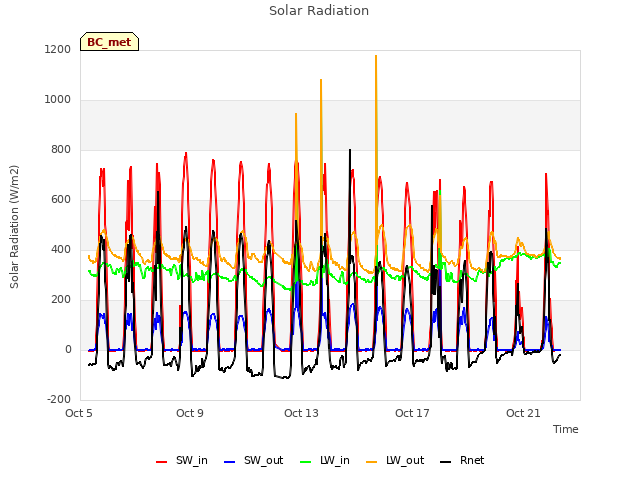
Task: Click the 1000 y-axis tick label
Action: 58,100
